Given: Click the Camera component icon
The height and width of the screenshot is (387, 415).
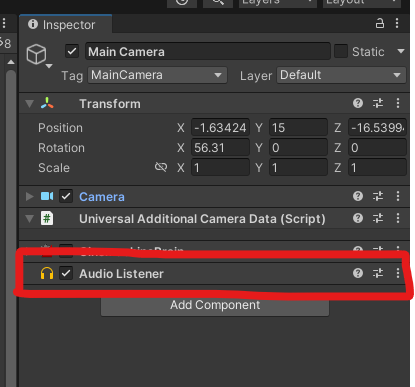Looking at the screenshot, I should coord(47,196).
